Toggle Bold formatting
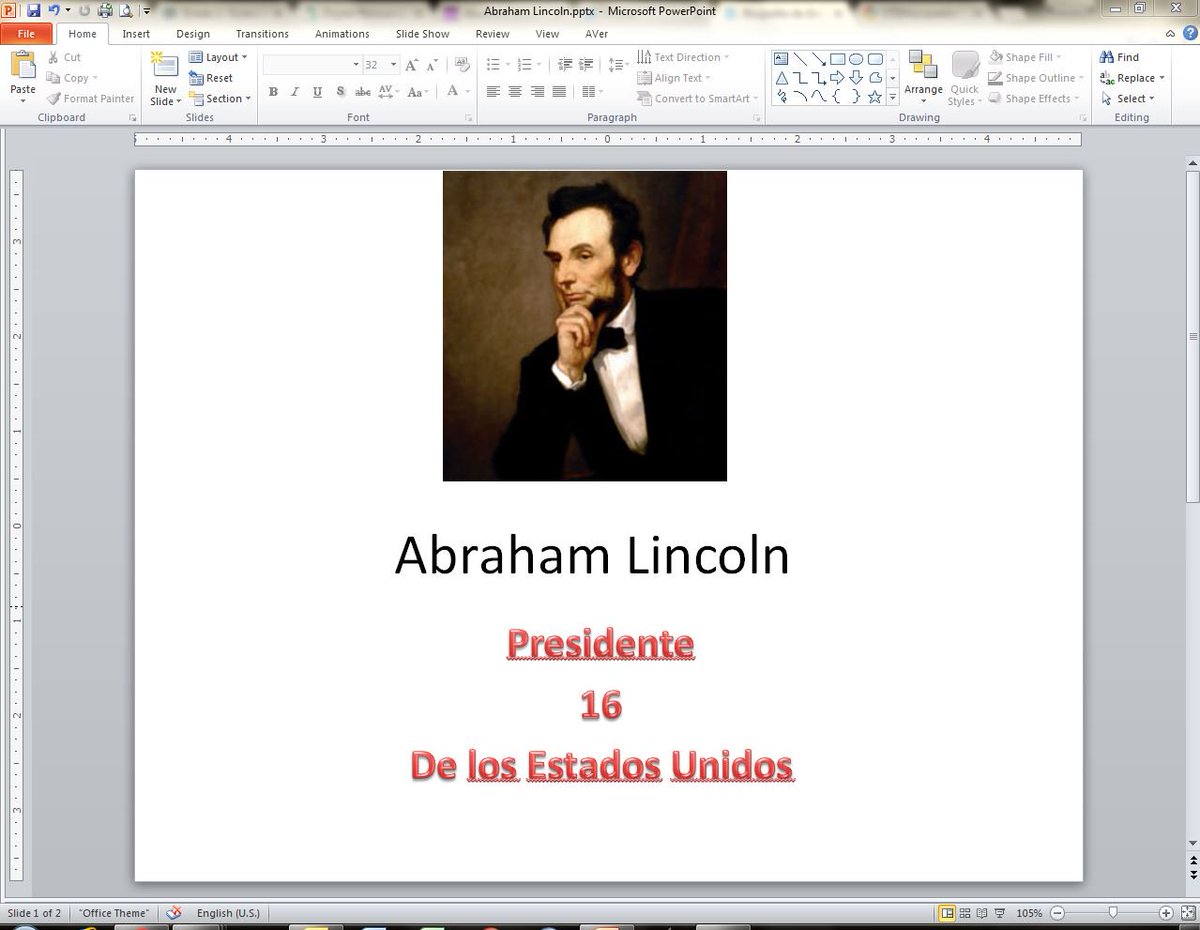 [274, 92]
